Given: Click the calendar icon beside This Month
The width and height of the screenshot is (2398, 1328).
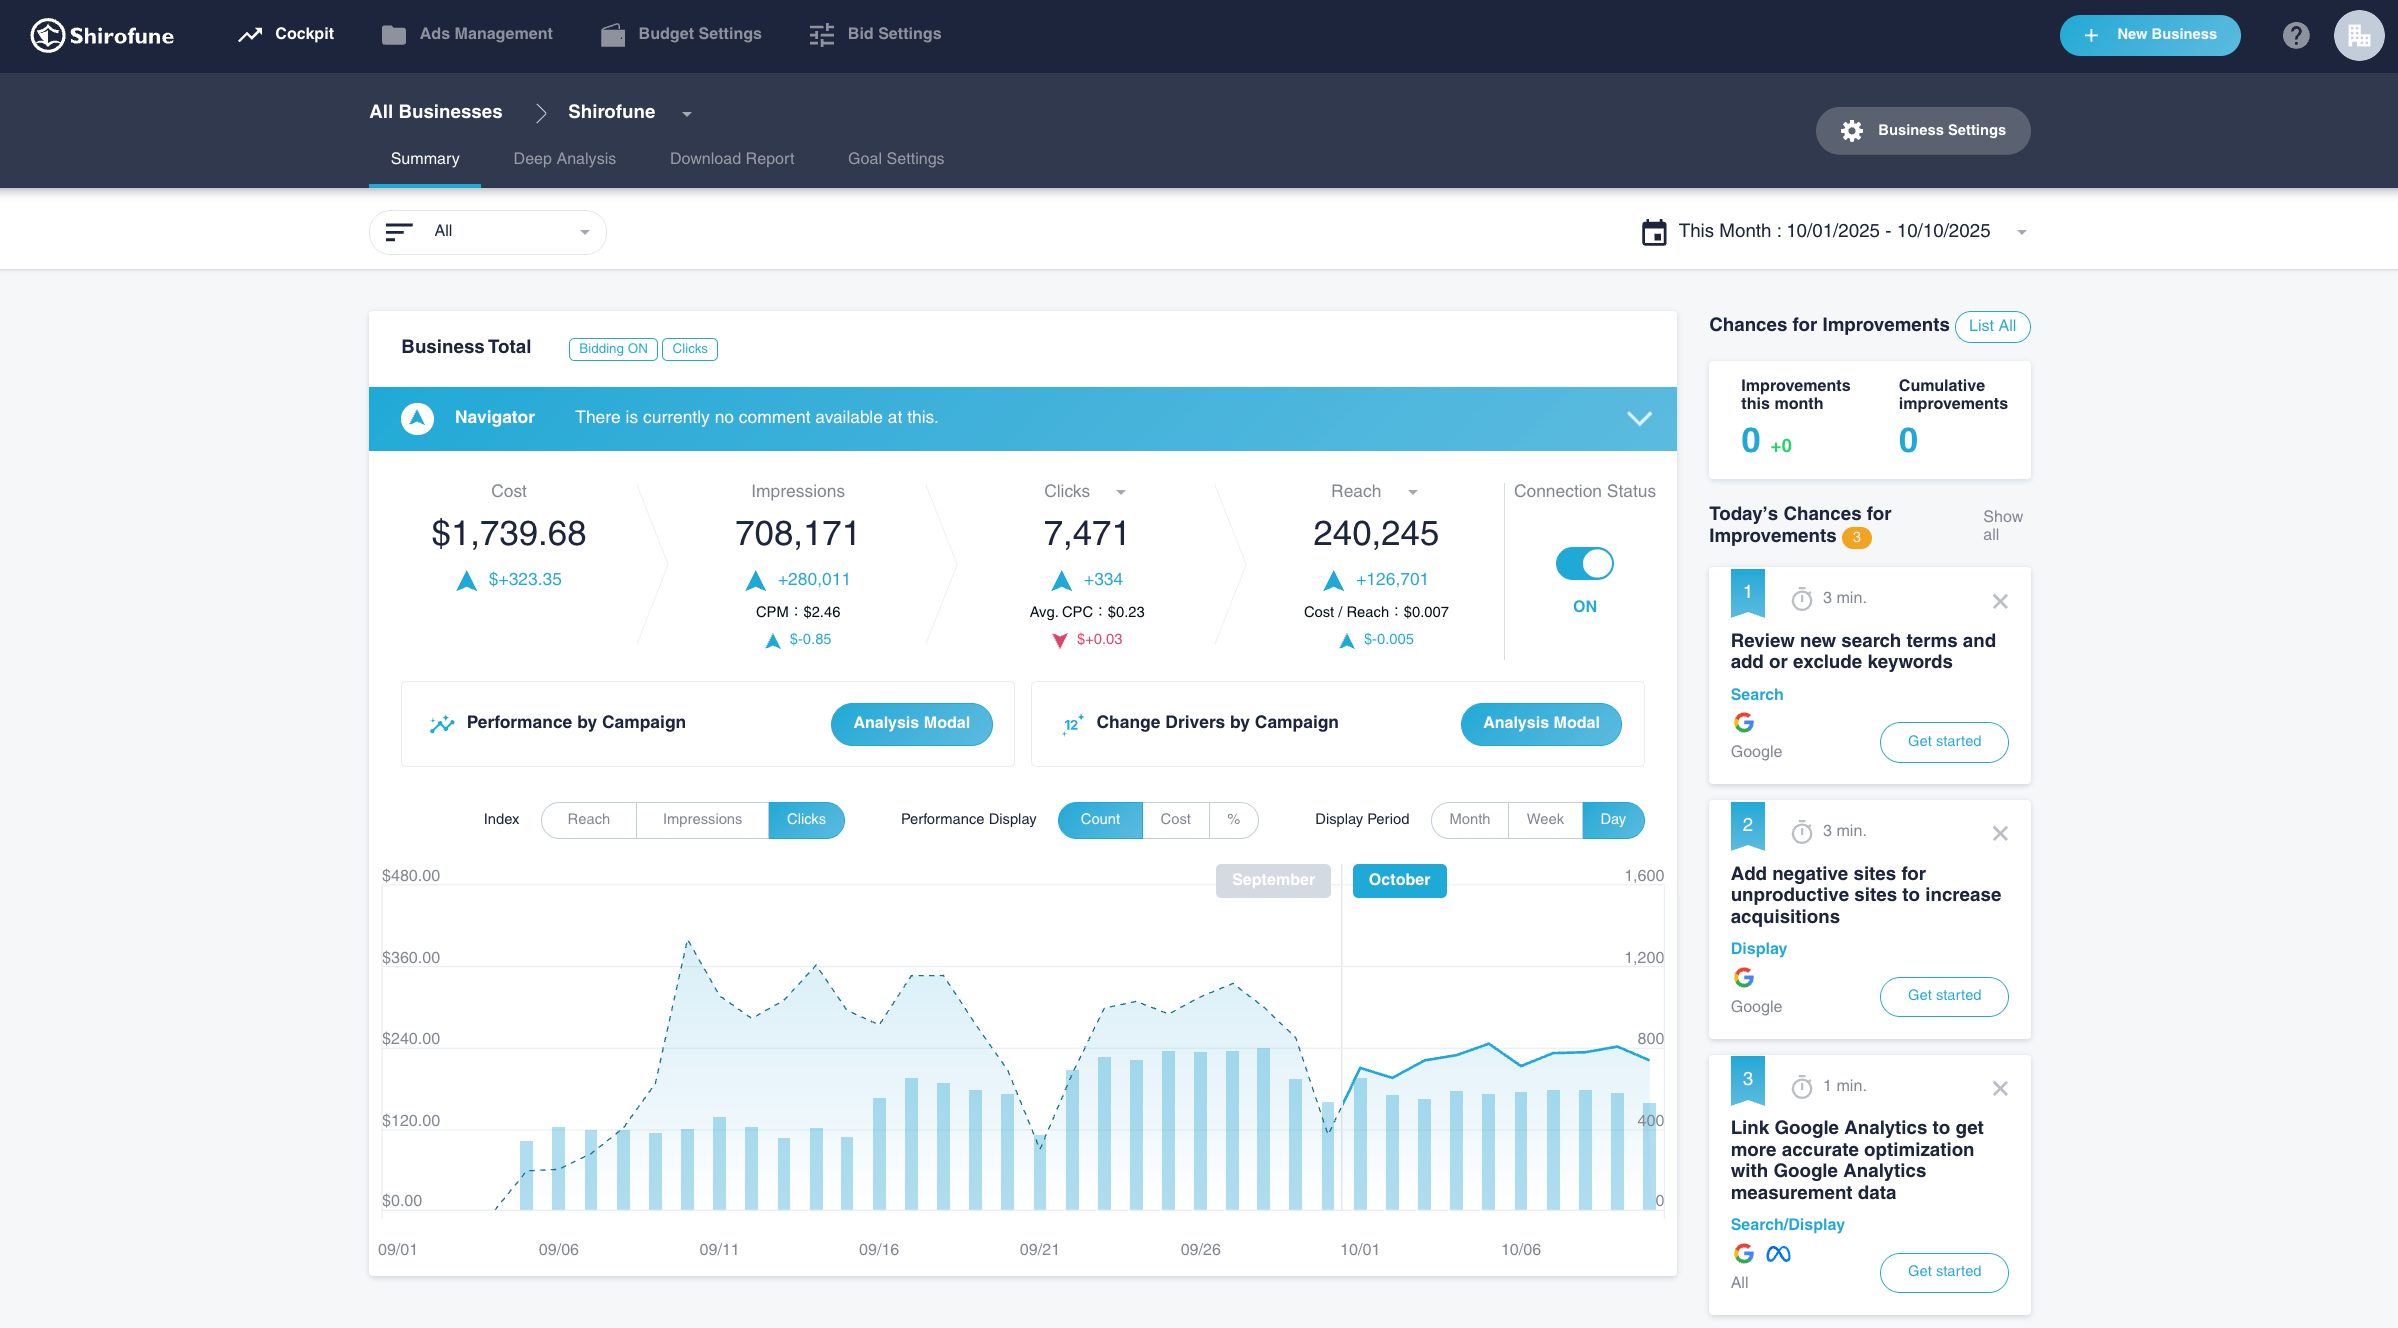Looking at the screenshot, I should point(1654,232).
